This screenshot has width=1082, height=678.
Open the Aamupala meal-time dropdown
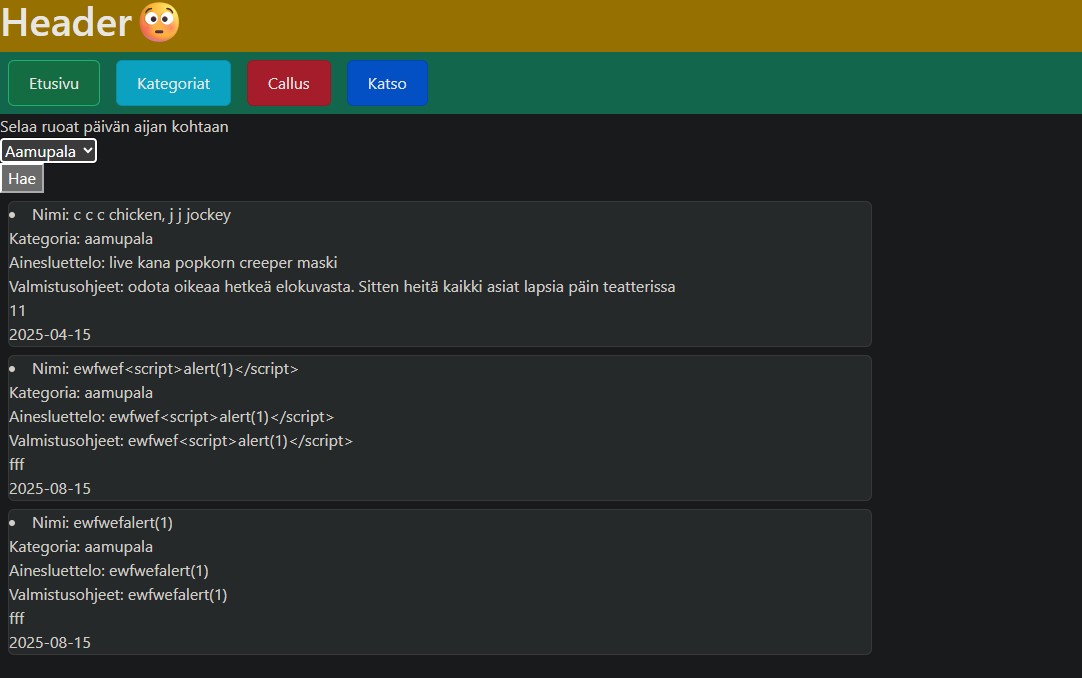click(48, 151)
